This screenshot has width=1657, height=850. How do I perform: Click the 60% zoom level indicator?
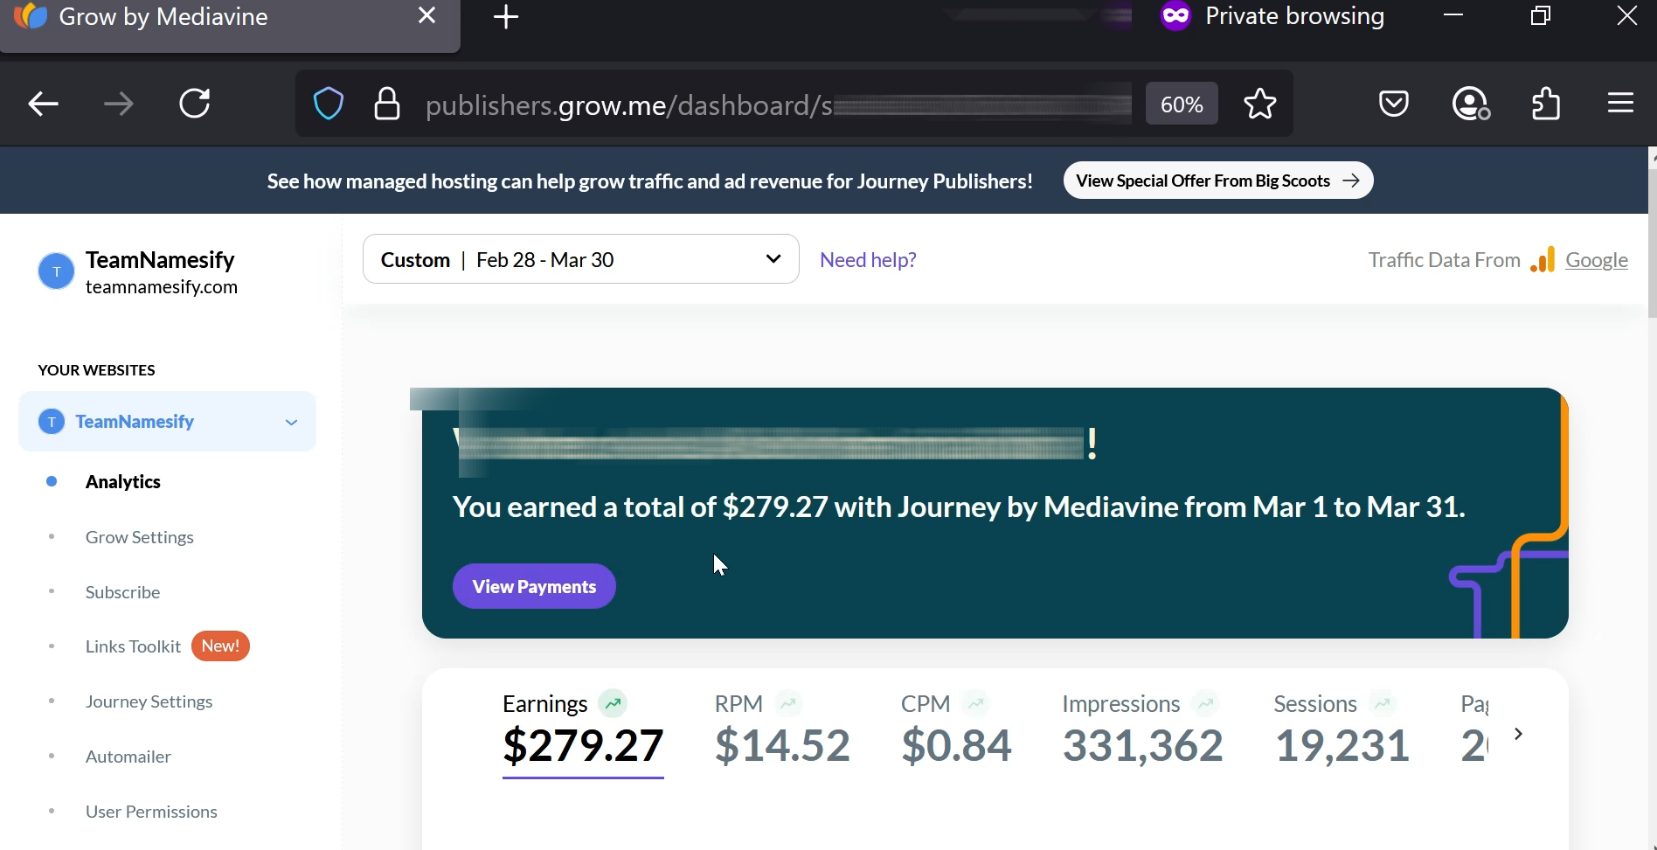(x=1181, y=104)
